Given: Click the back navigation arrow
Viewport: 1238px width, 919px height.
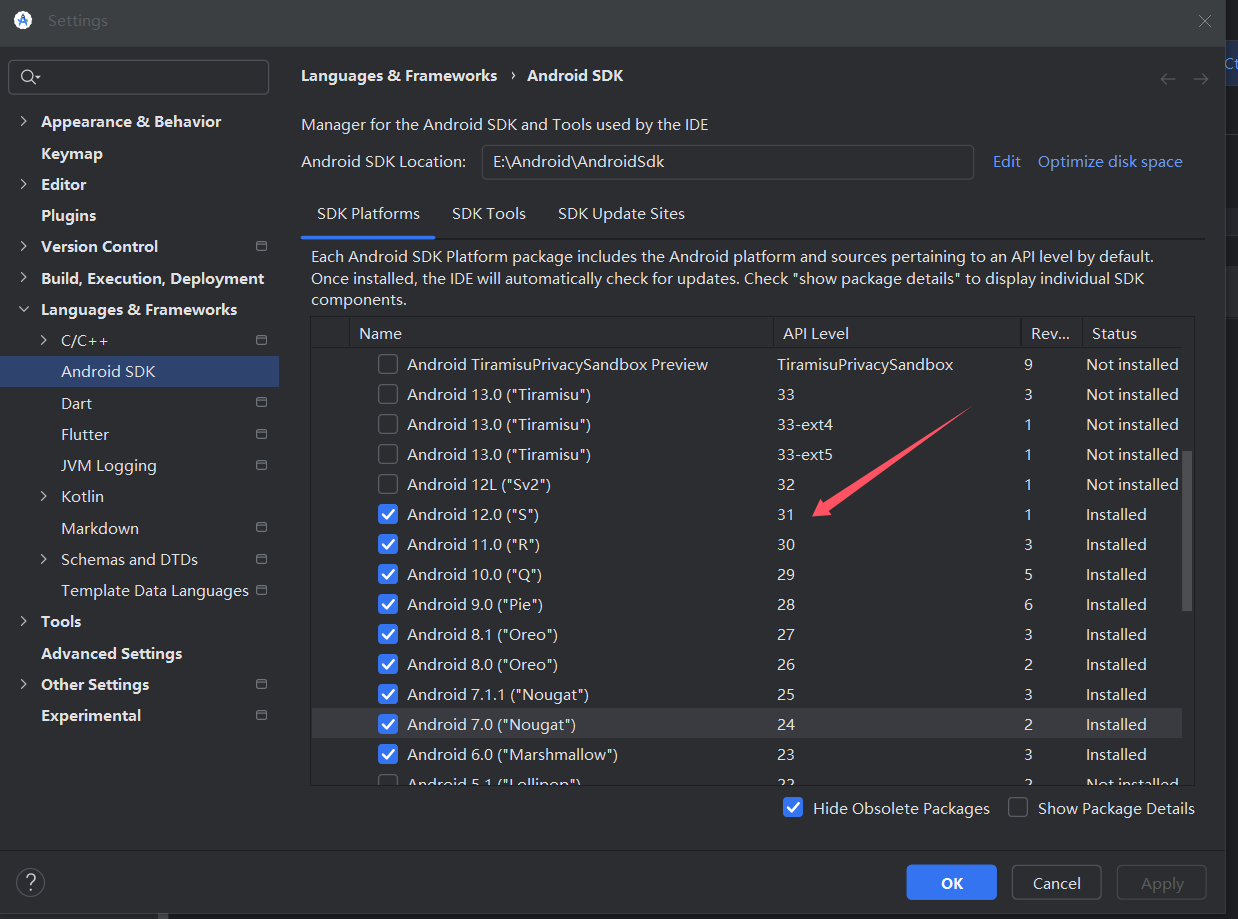Looking at the screenshot, I should [x=1167, y=79].
